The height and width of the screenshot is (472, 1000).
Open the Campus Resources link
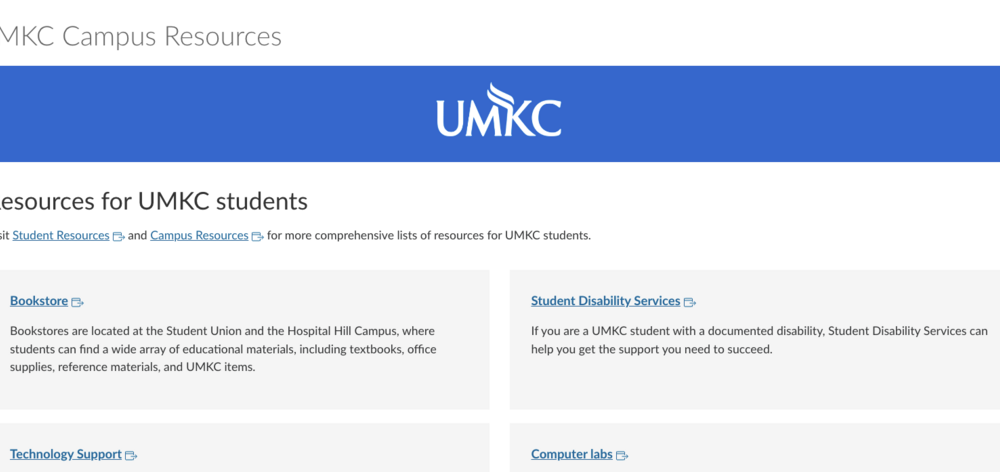[x=199, y=236]
